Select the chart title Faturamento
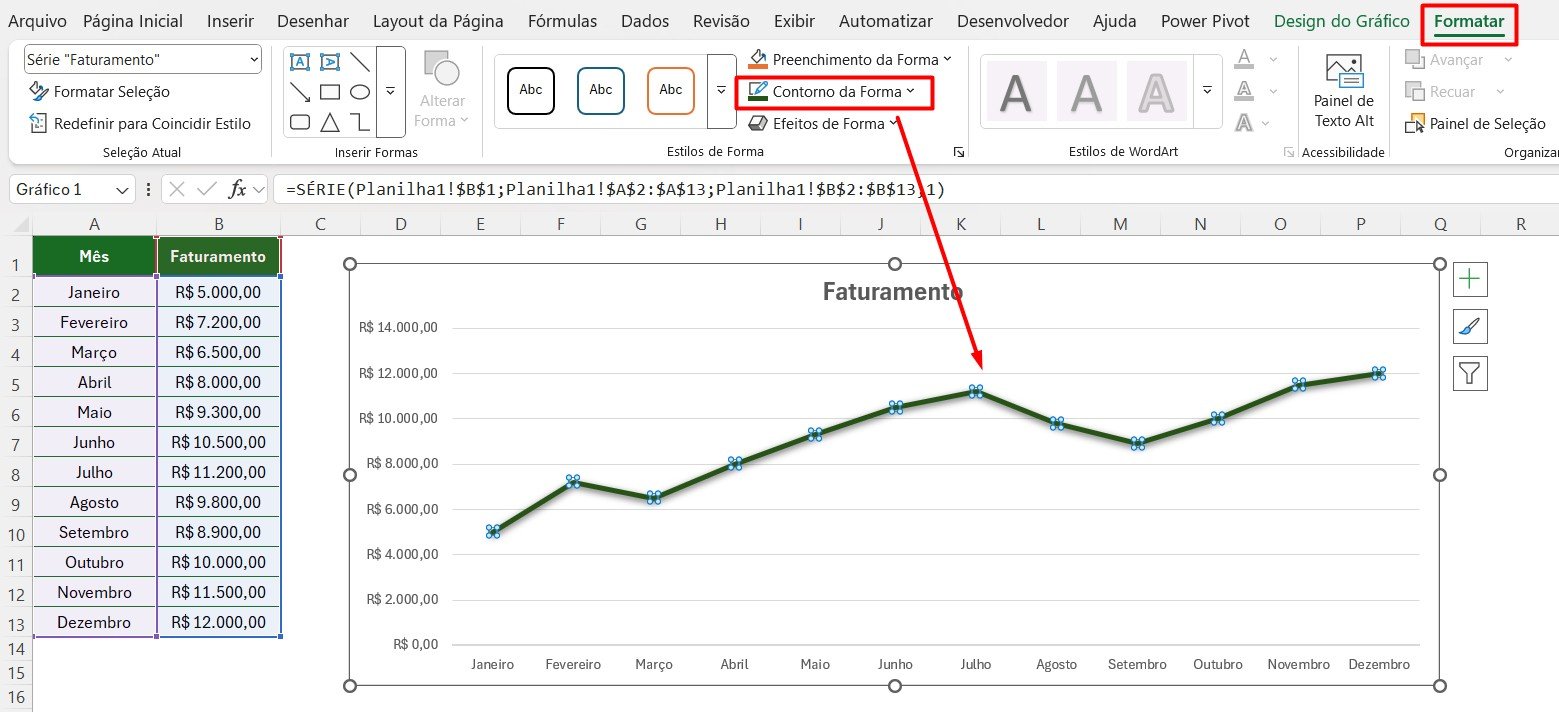Viewport: 1559px width, 712px height. pyautogui.click(x=893, y=291)
